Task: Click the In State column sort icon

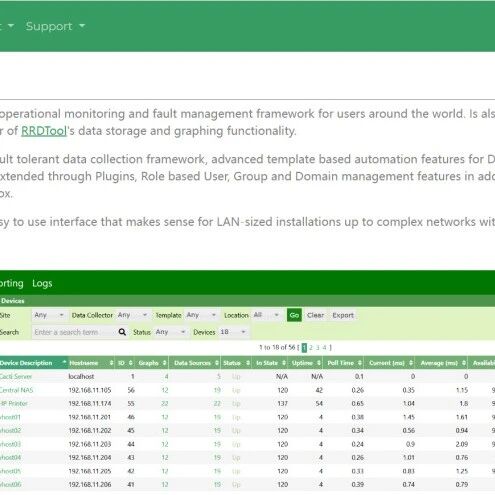Action: tap(284, 363)
